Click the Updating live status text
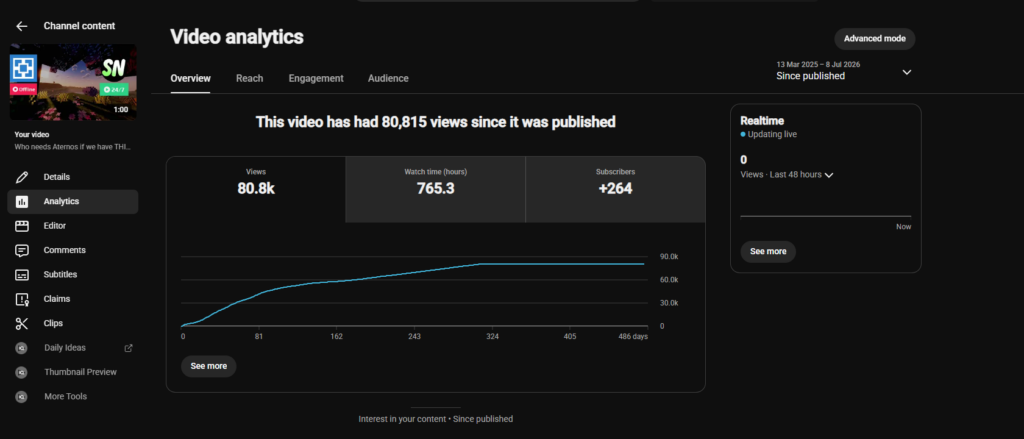This screenshot has width=1024, height=439. point(772,135)
